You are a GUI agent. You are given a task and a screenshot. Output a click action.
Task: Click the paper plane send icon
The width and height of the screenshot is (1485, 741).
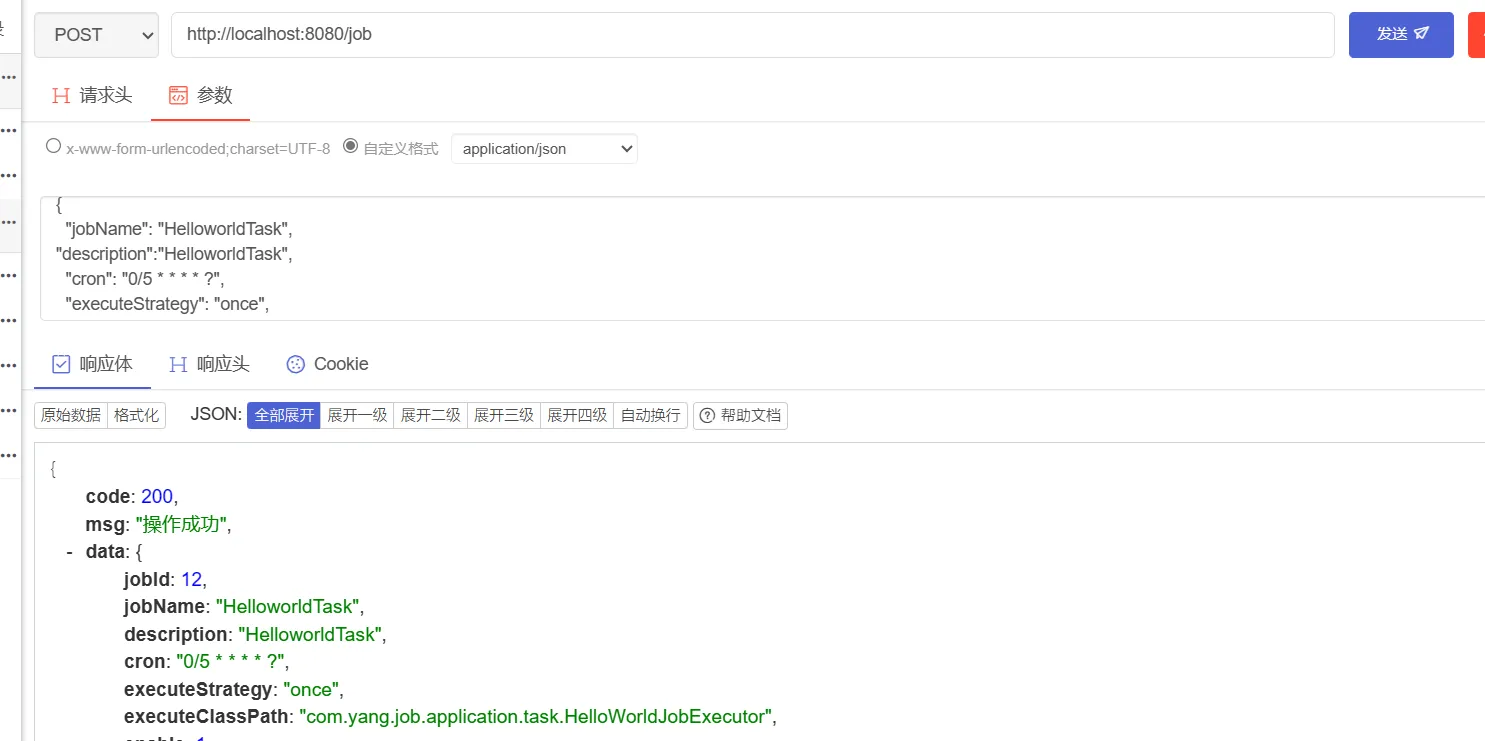click(x=1421, y=34)
